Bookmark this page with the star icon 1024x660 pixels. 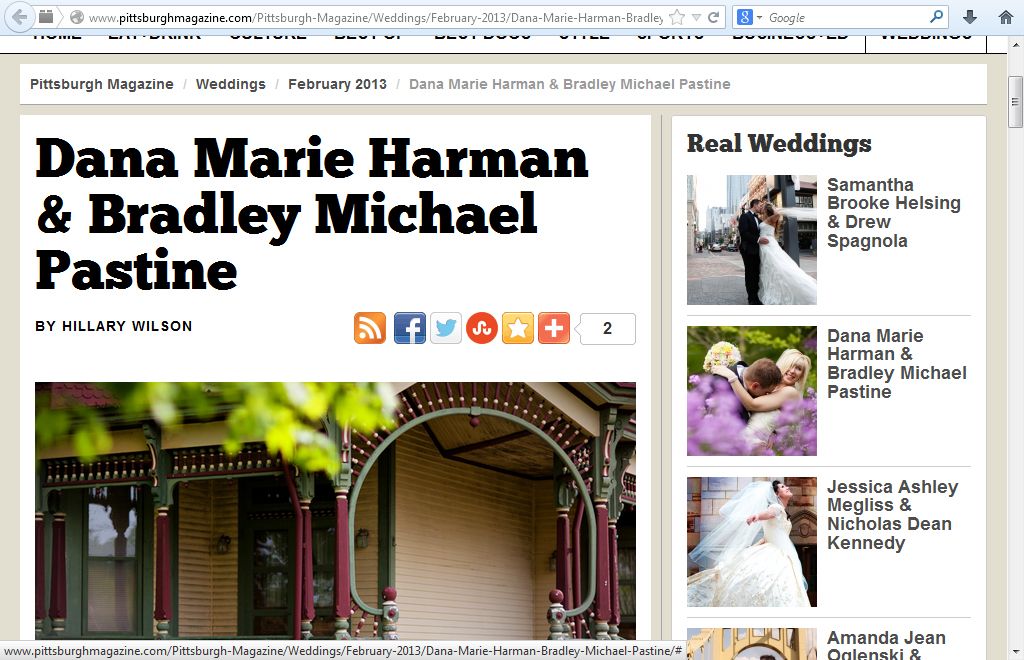click(677, 18)
